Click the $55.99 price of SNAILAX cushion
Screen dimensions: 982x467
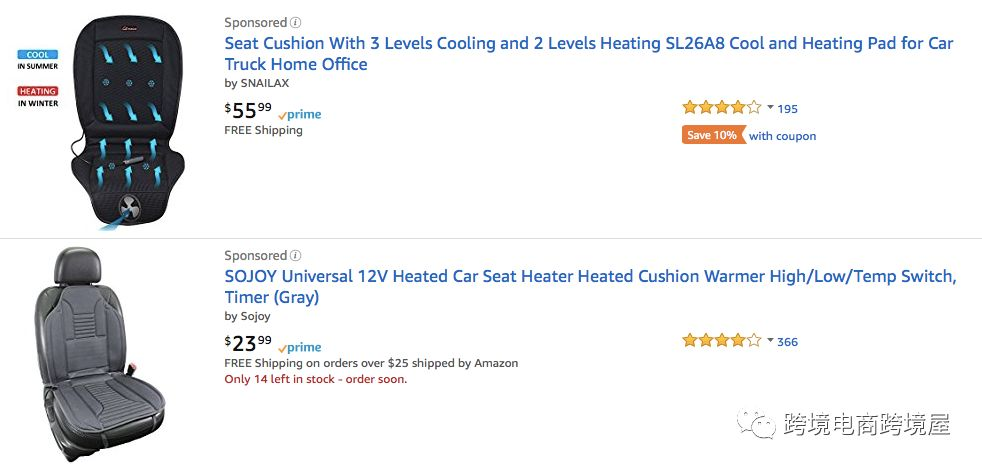(248, 111)
